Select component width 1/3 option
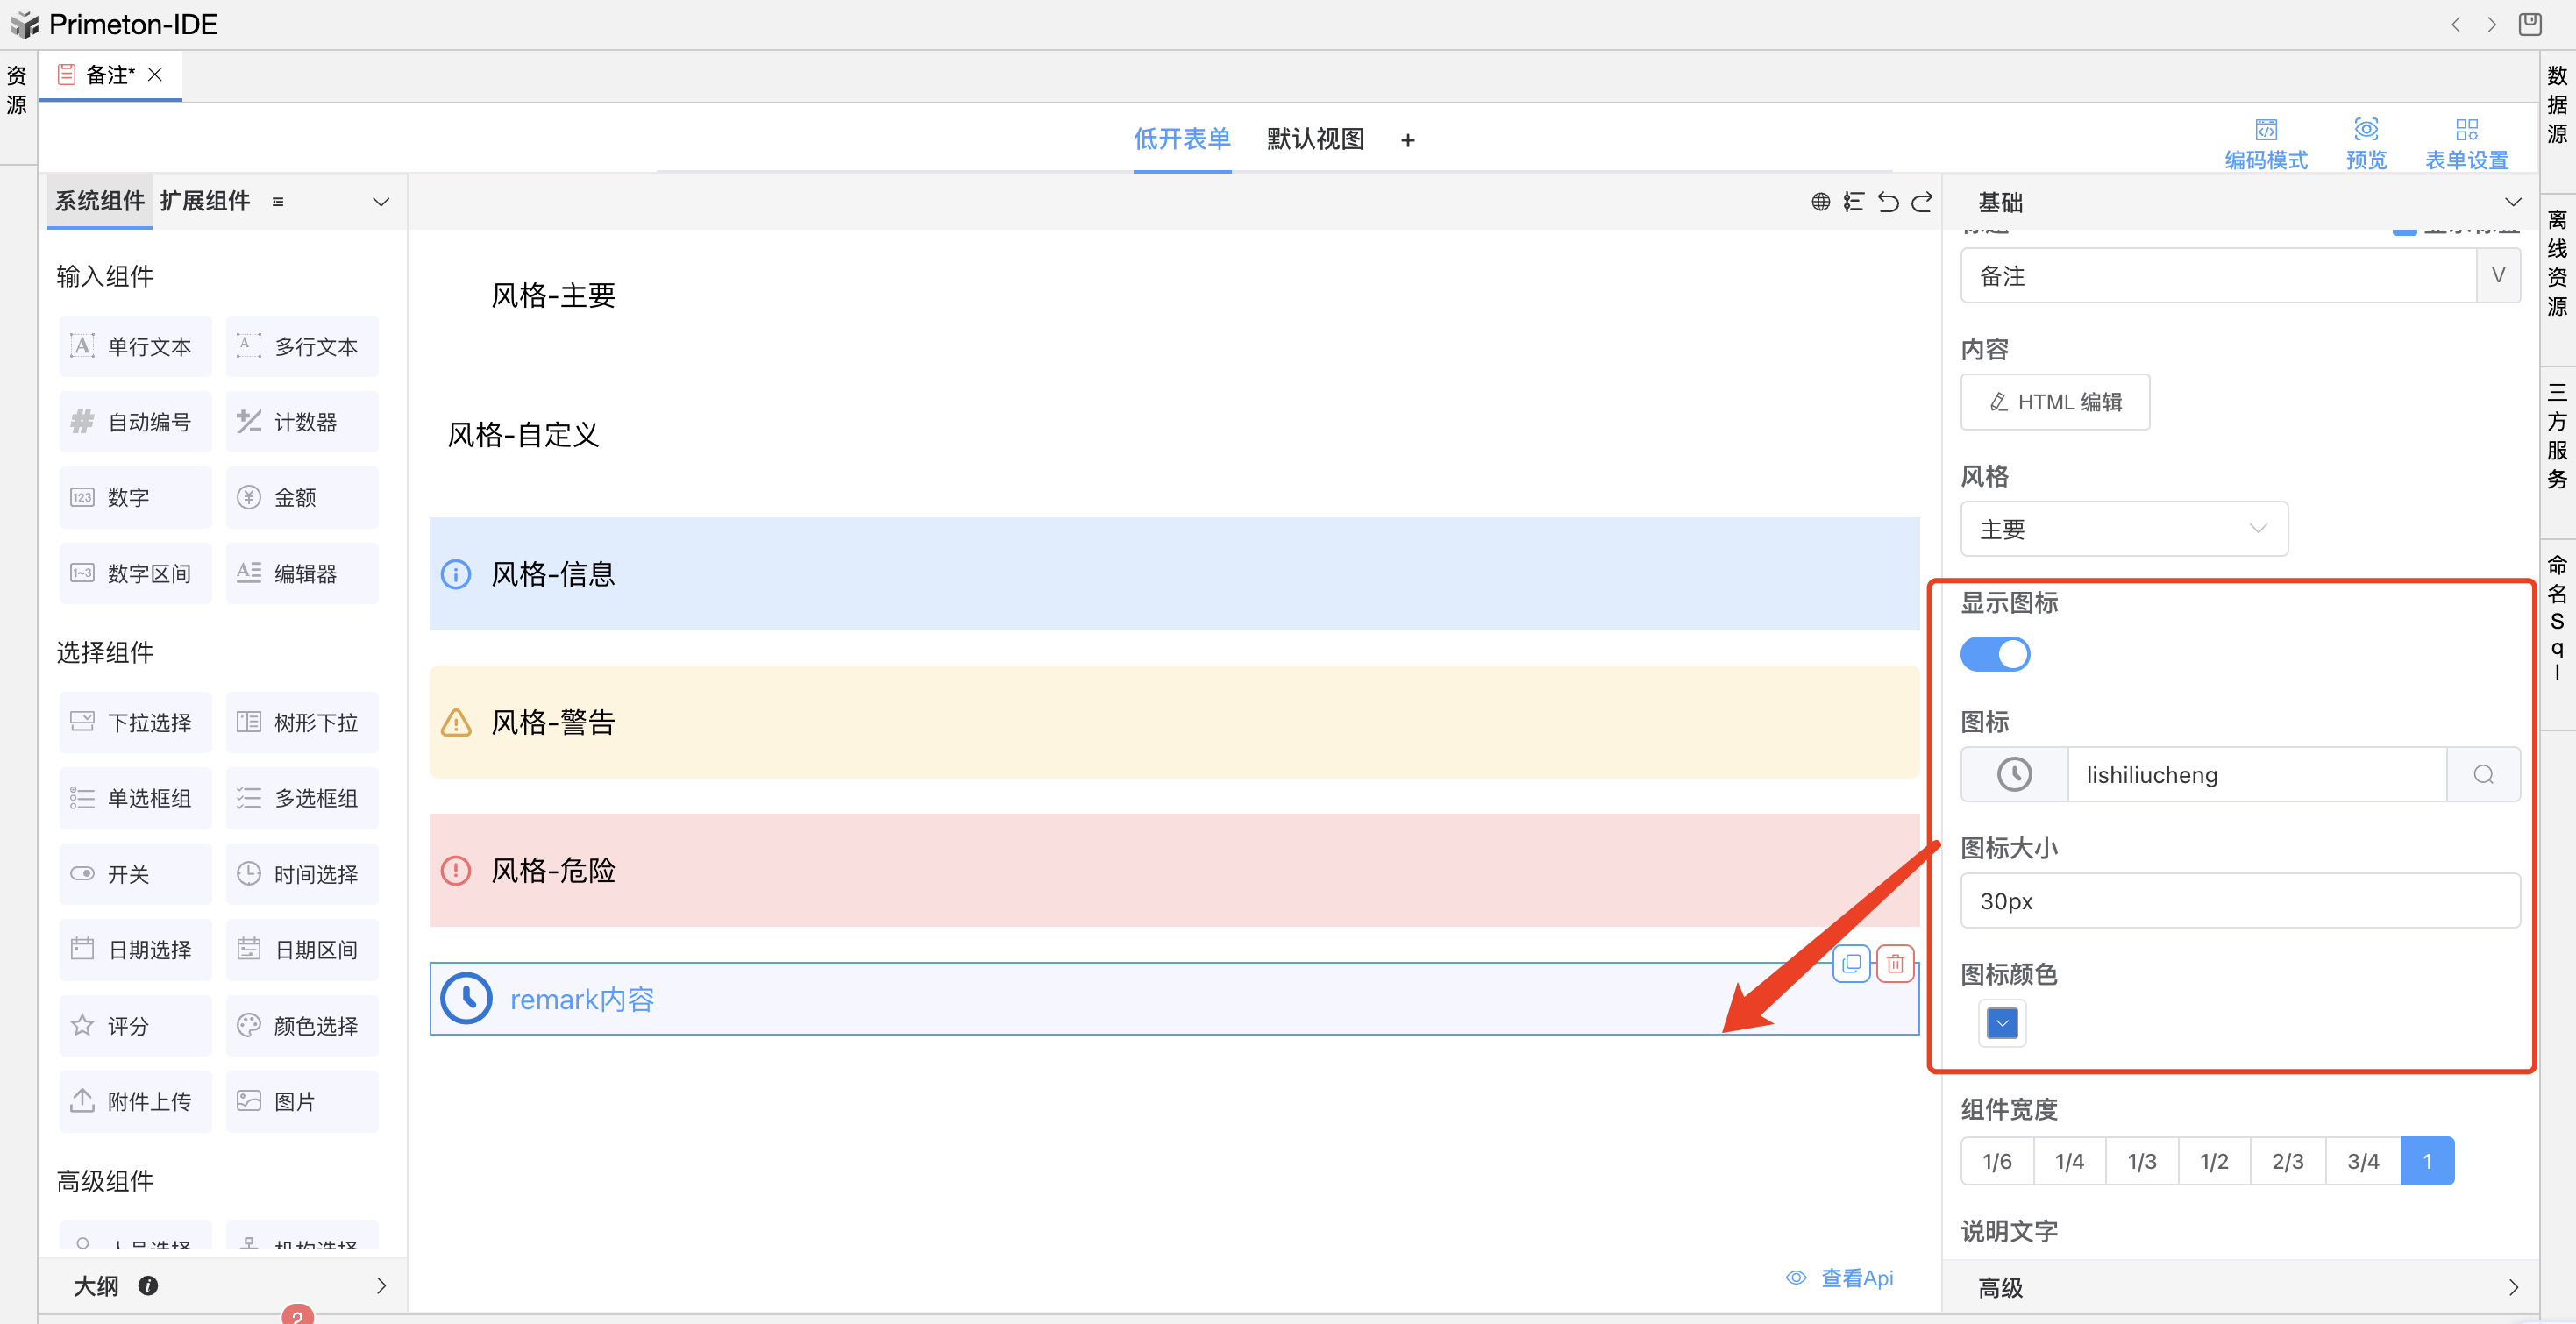 (x=2141, y=1161)
